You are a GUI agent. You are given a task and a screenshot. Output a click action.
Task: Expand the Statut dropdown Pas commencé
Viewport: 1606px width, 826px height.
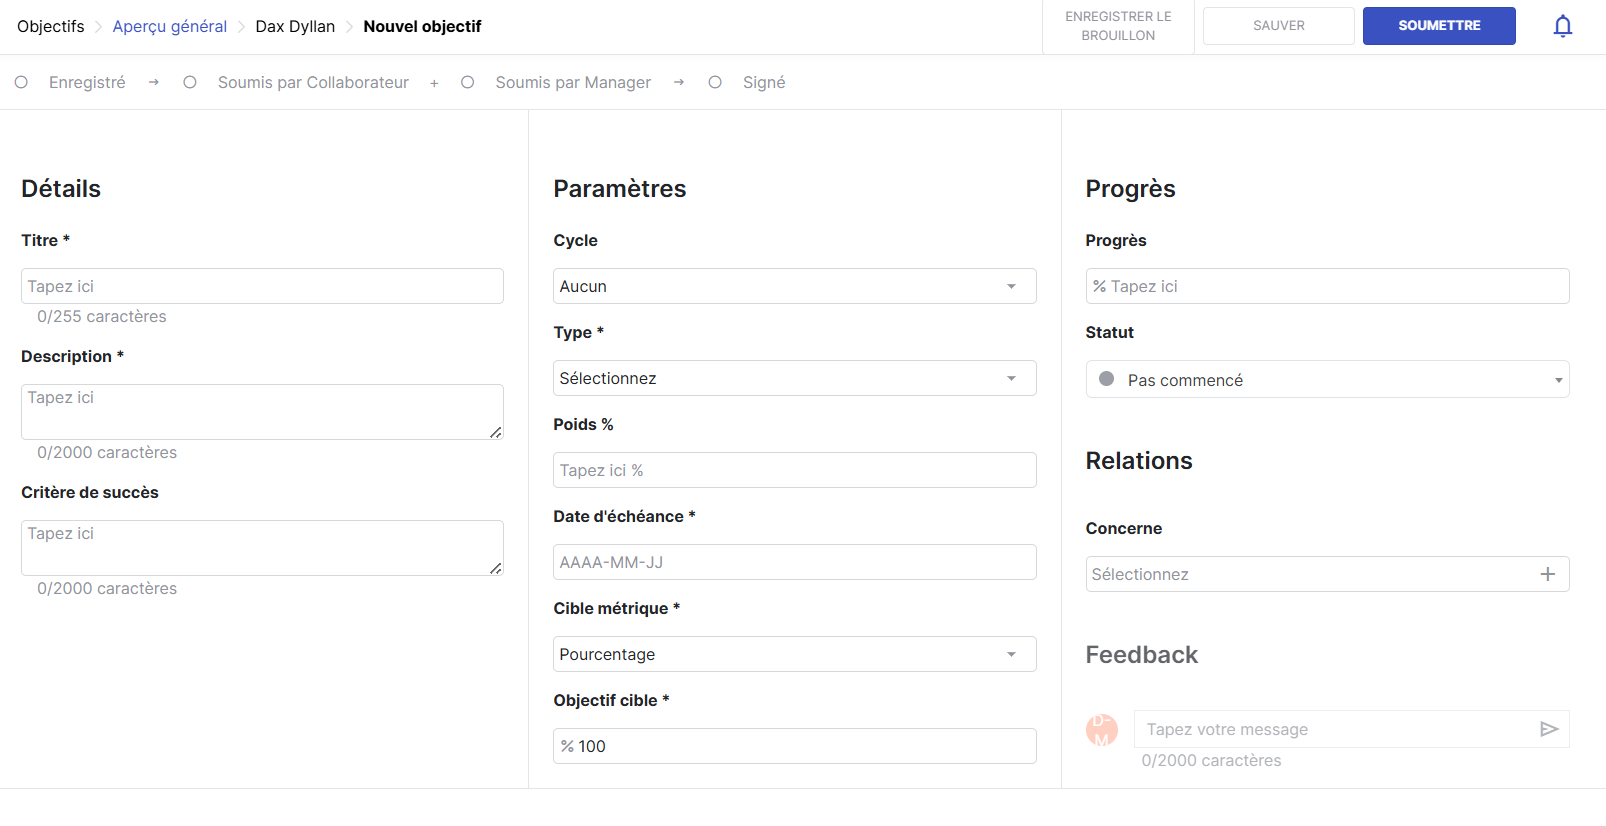click(x=1327, y=380)
